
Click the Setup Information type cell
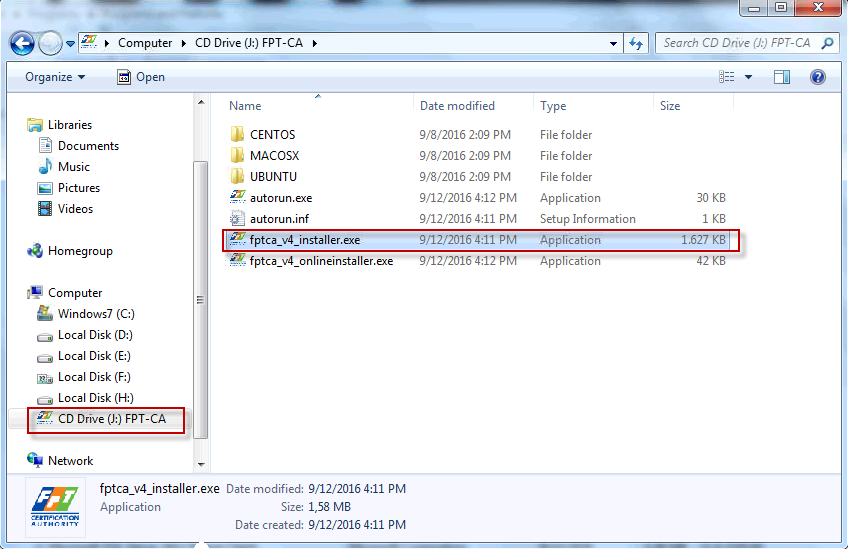point(587,219)
